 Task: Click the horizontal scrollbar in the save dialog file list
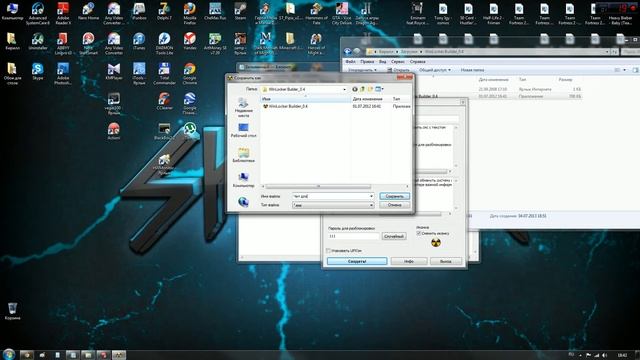(x=318, y=187)
